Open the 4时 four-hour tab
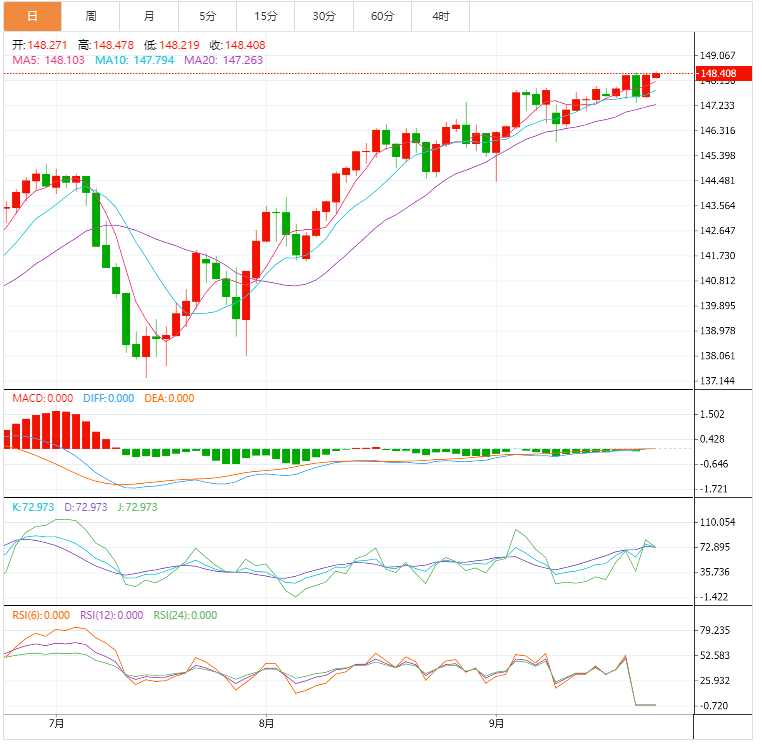The image size is (762, 745). pos(440,16)
